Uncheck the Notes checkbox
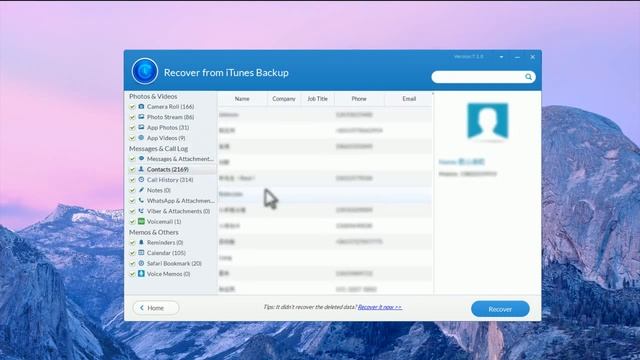Image resolution: width=640 pixels, height=360 pixels. [x=132, y=190]
